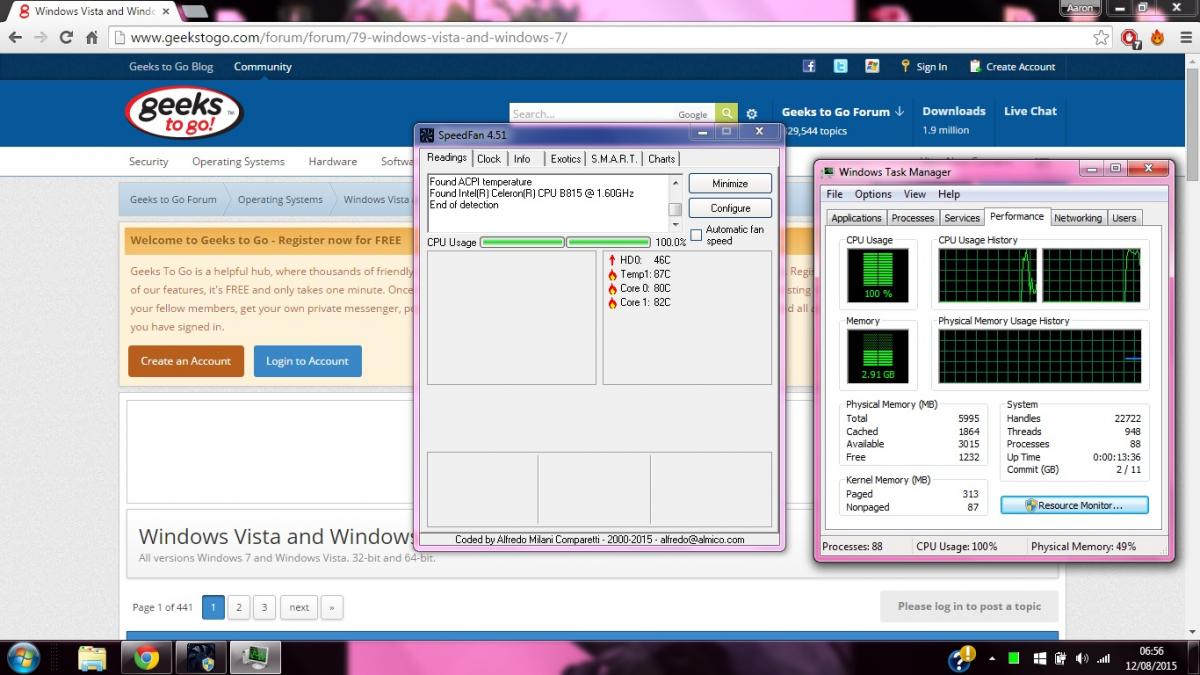1200x675 pixels.
Task: Click the SpeedFan detection log scrollbar
Action: (675, 203)
